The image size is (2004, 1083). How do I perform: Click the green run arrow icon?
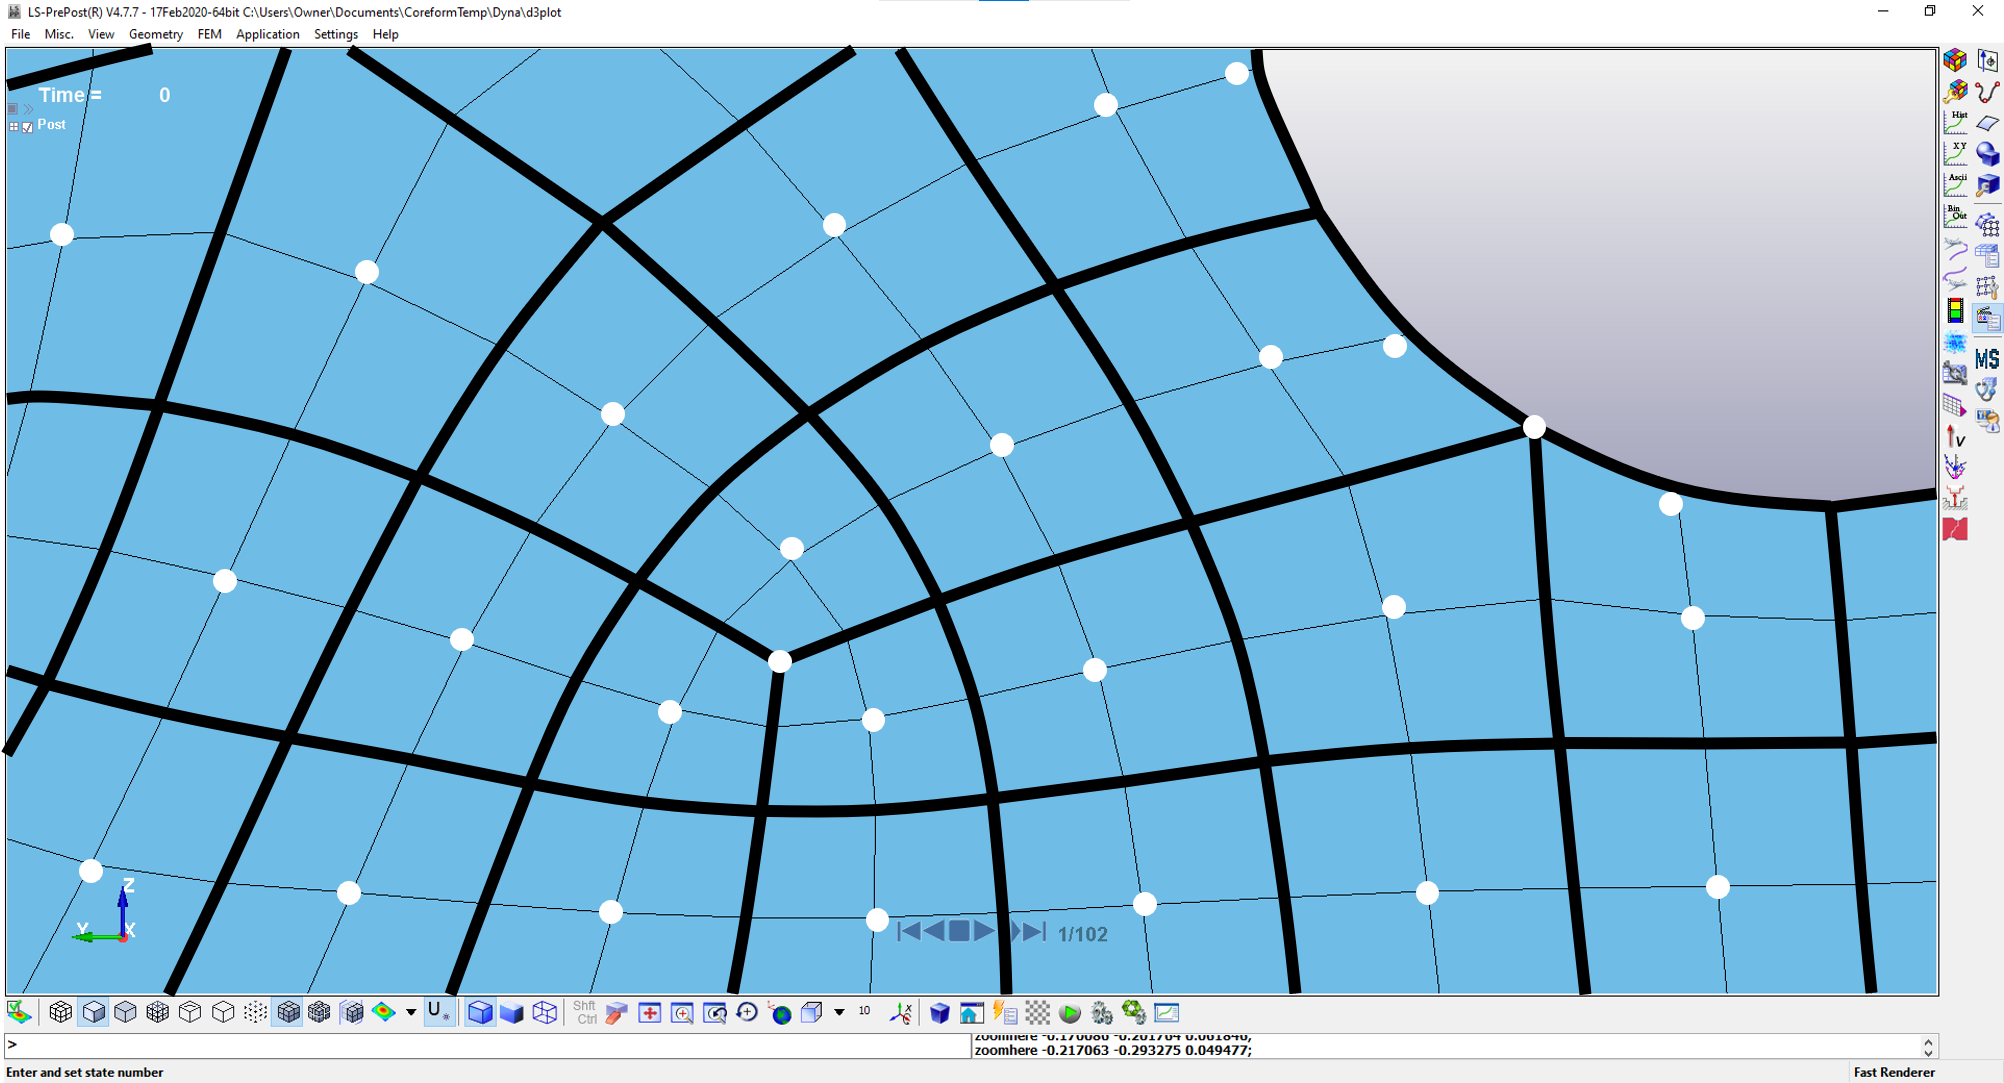click(x=1070, y=1013)
